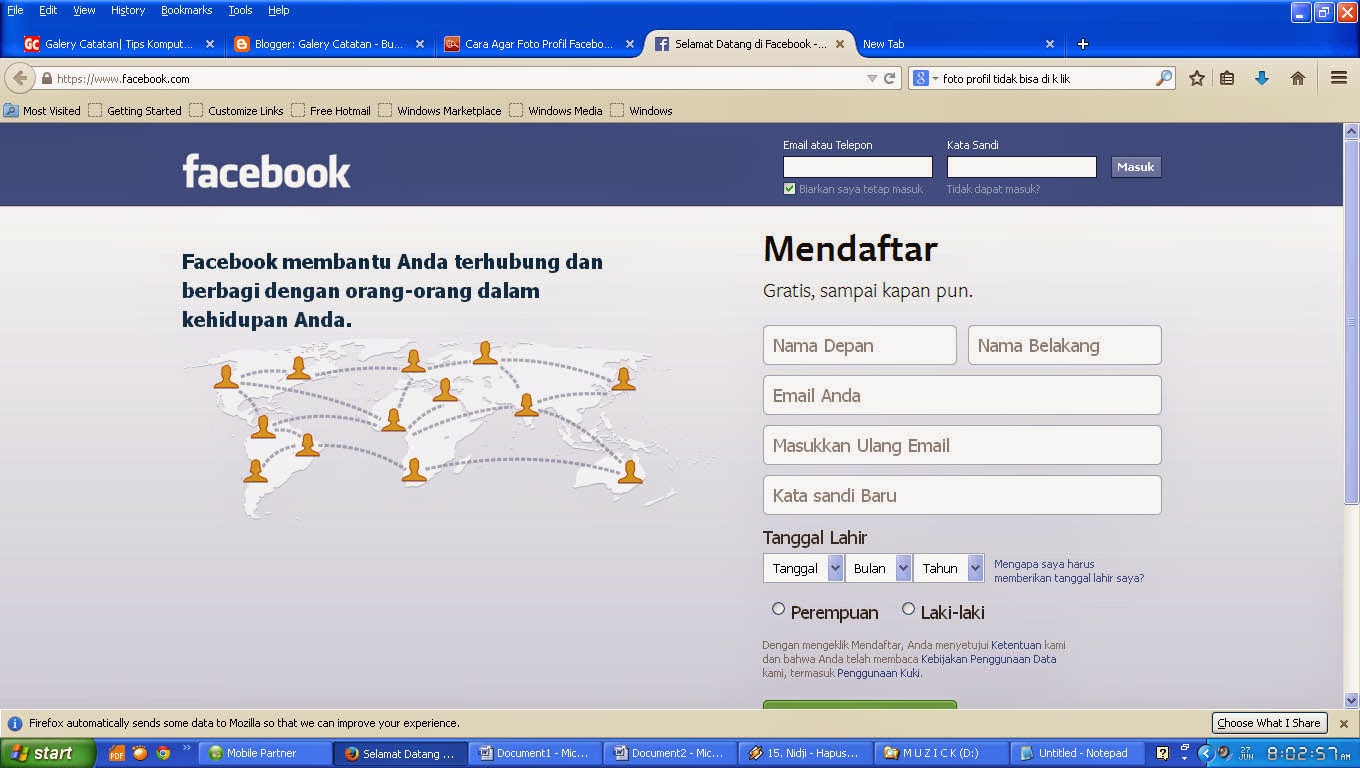
Task: Click the Facebook logo
Action: [266, 171]
